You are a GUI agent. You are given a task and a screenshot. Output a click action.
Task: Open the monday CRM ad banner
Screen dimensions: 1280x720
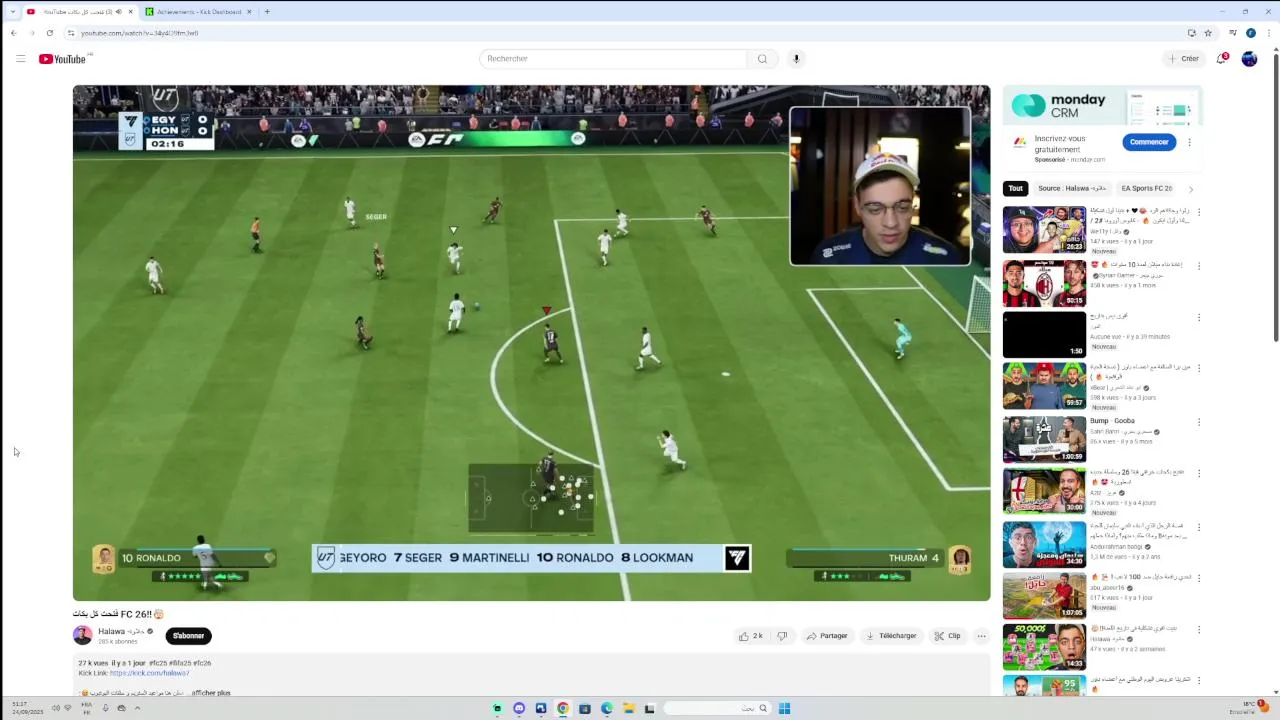pos(1101,106)
